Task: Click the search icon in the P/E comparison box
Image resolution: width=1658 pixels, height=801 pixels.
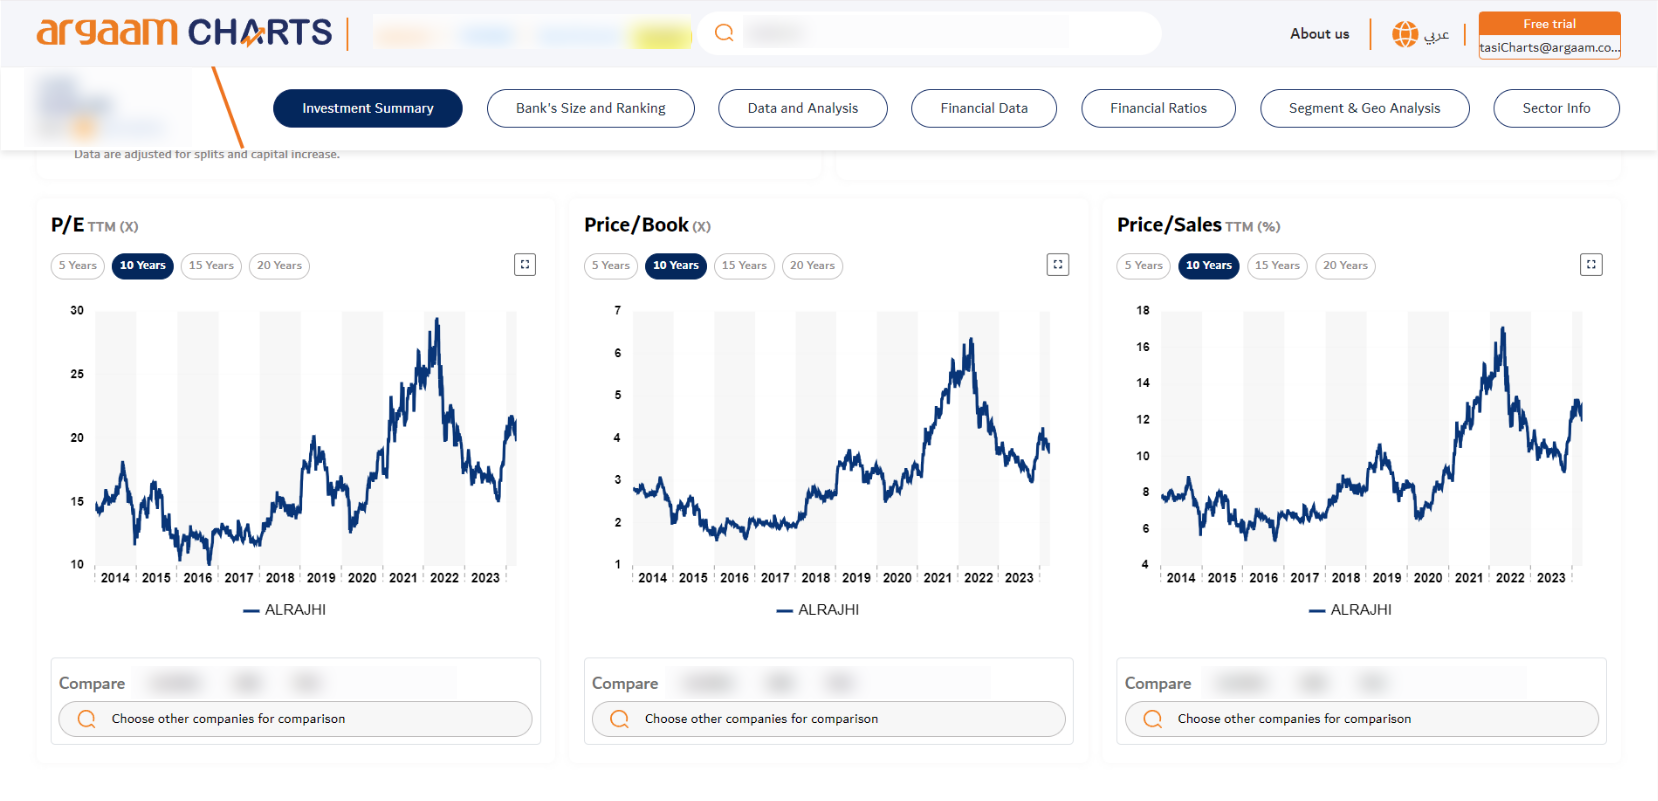Action: [86, 719]
